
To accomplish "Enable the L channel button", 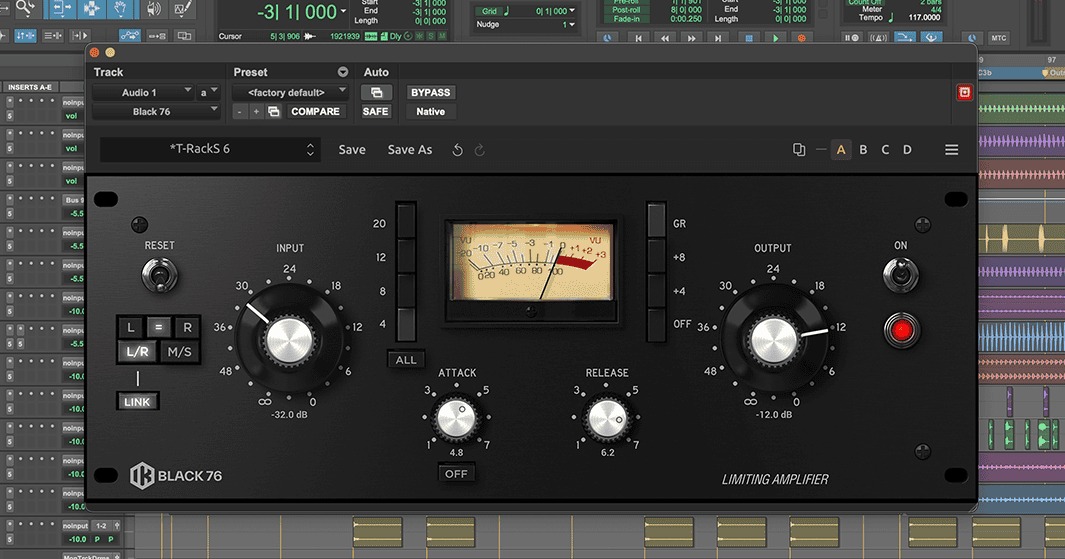I will (131, 327).
